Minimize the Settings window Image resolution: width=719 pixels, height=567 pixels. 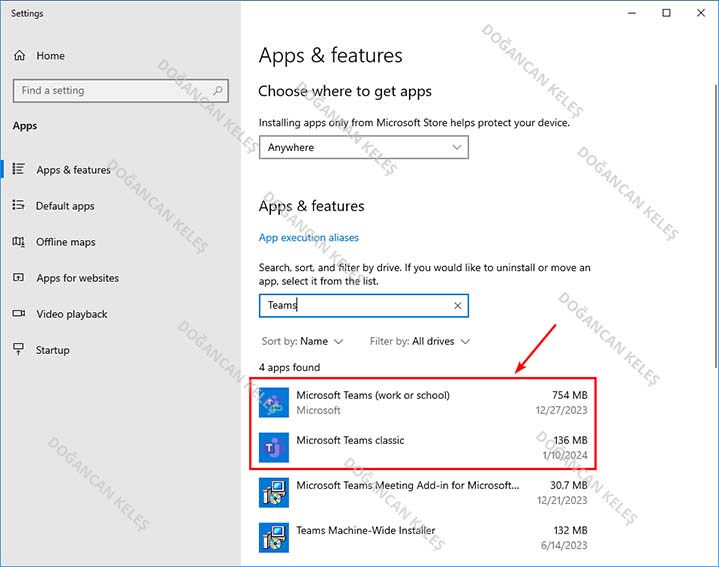pyautogui.click(x=632, y=13)
